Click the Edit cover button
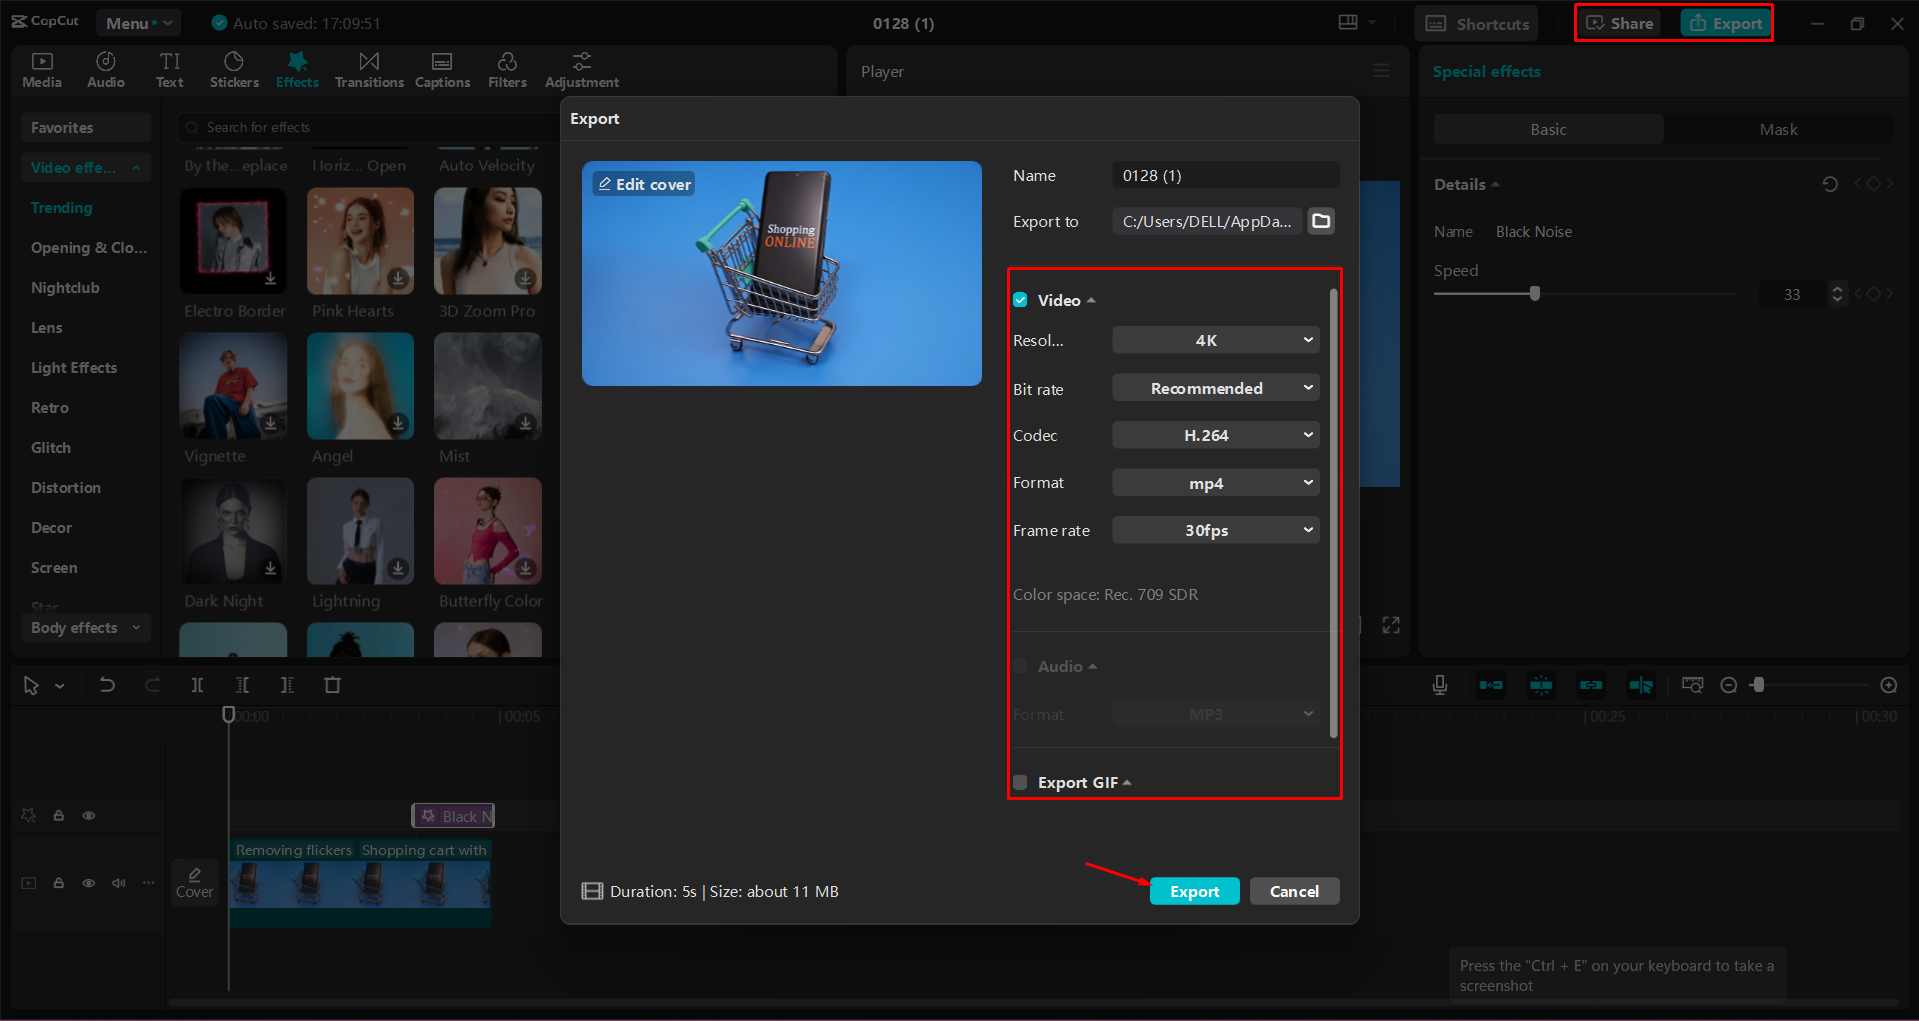 tap(644, 184)
